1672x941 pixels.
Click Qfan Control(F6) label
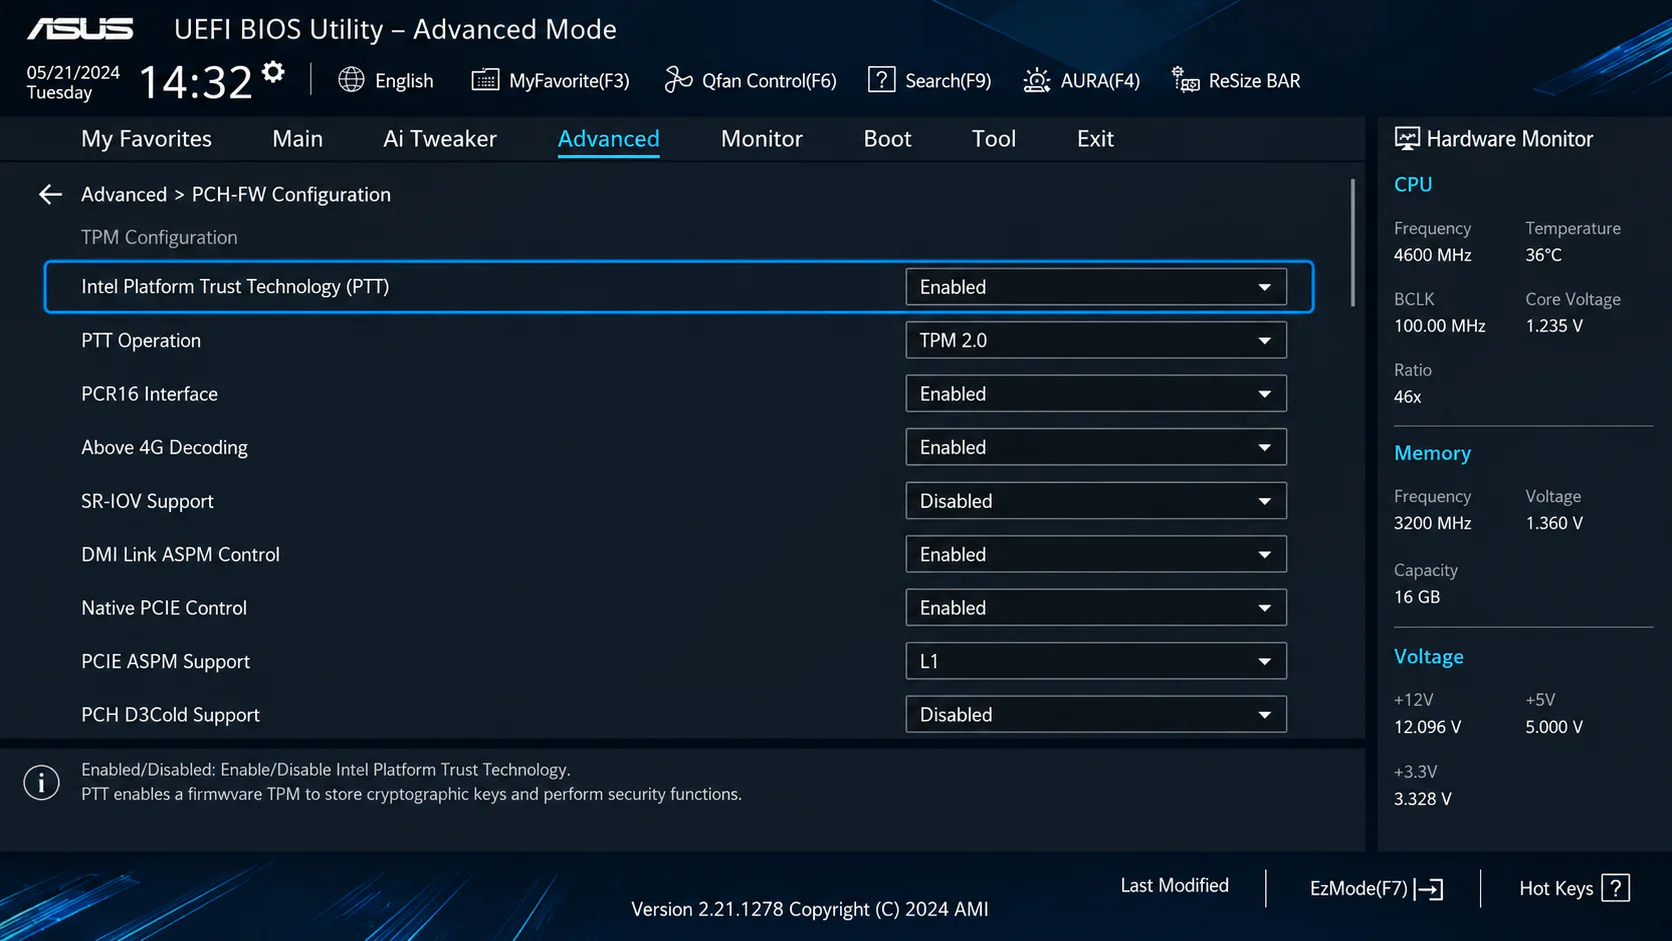pos(769,81)
